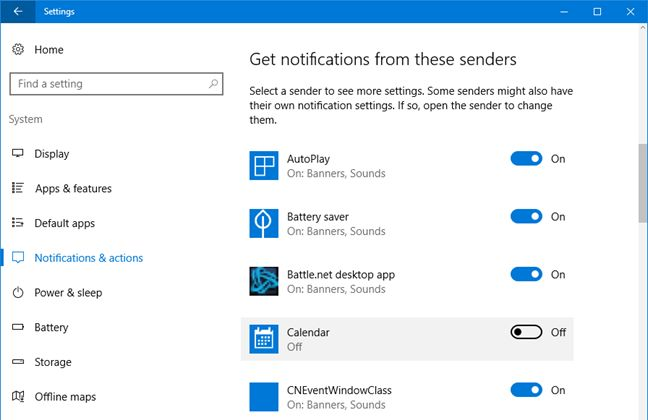Click the Calendar app icon

pyautogui.click(x=264, y=339)
